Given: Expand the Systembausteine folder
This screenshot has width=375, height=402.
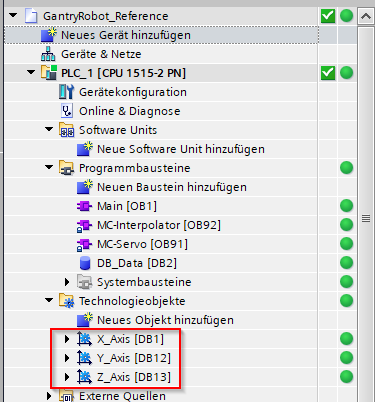Looking at the screenshot, I should click(67, 282).
